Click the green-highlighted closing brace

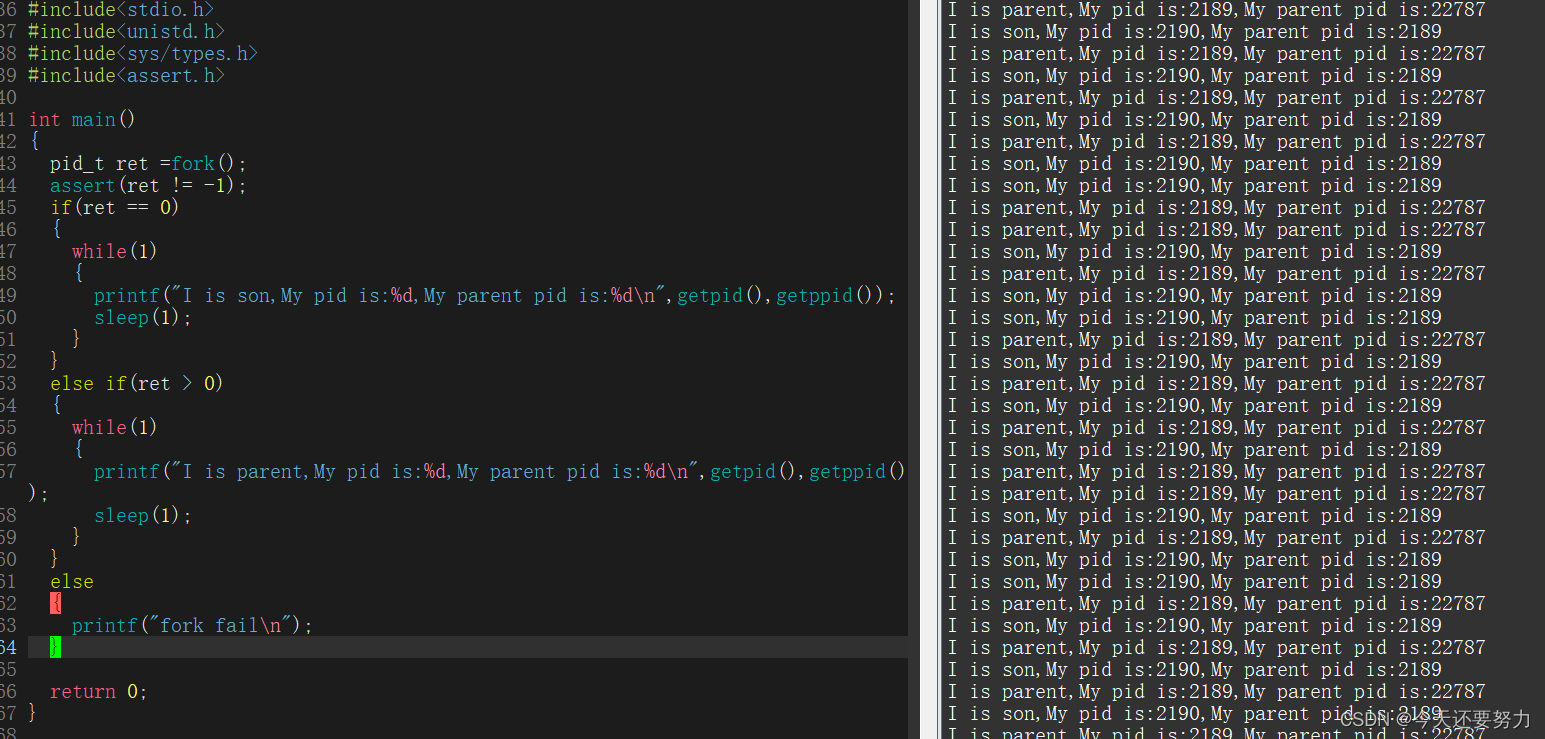pyautogui.click(x=55, y=648)
